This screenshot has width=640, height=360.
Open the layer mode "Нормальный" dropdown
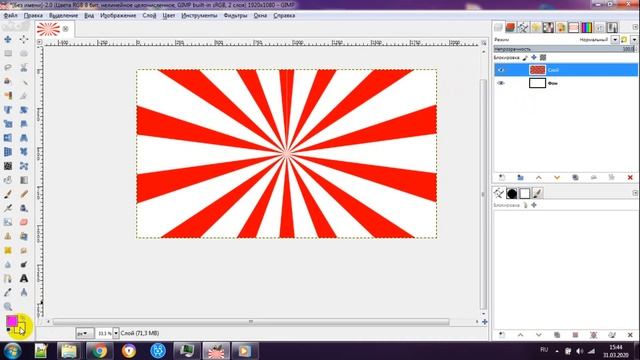(x=615, y=40)
